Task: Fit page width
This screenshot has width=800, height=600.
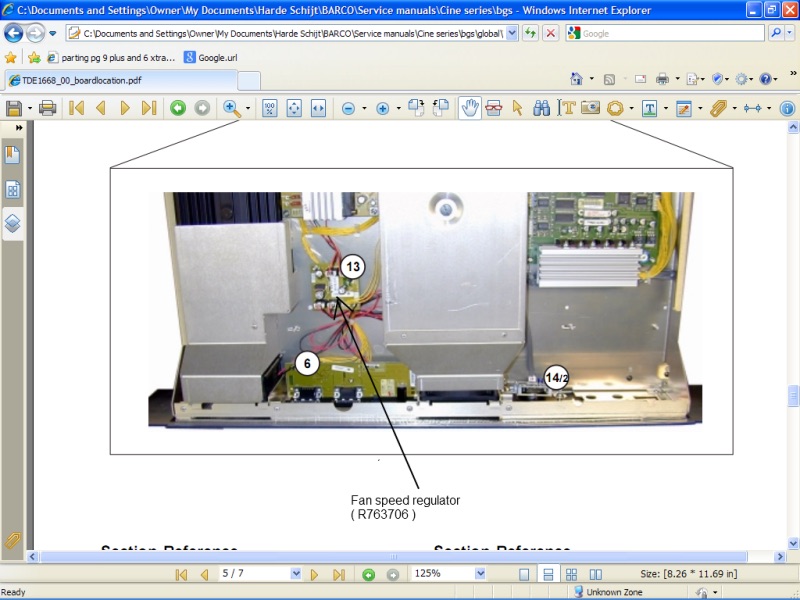Action: click(318, 108)
